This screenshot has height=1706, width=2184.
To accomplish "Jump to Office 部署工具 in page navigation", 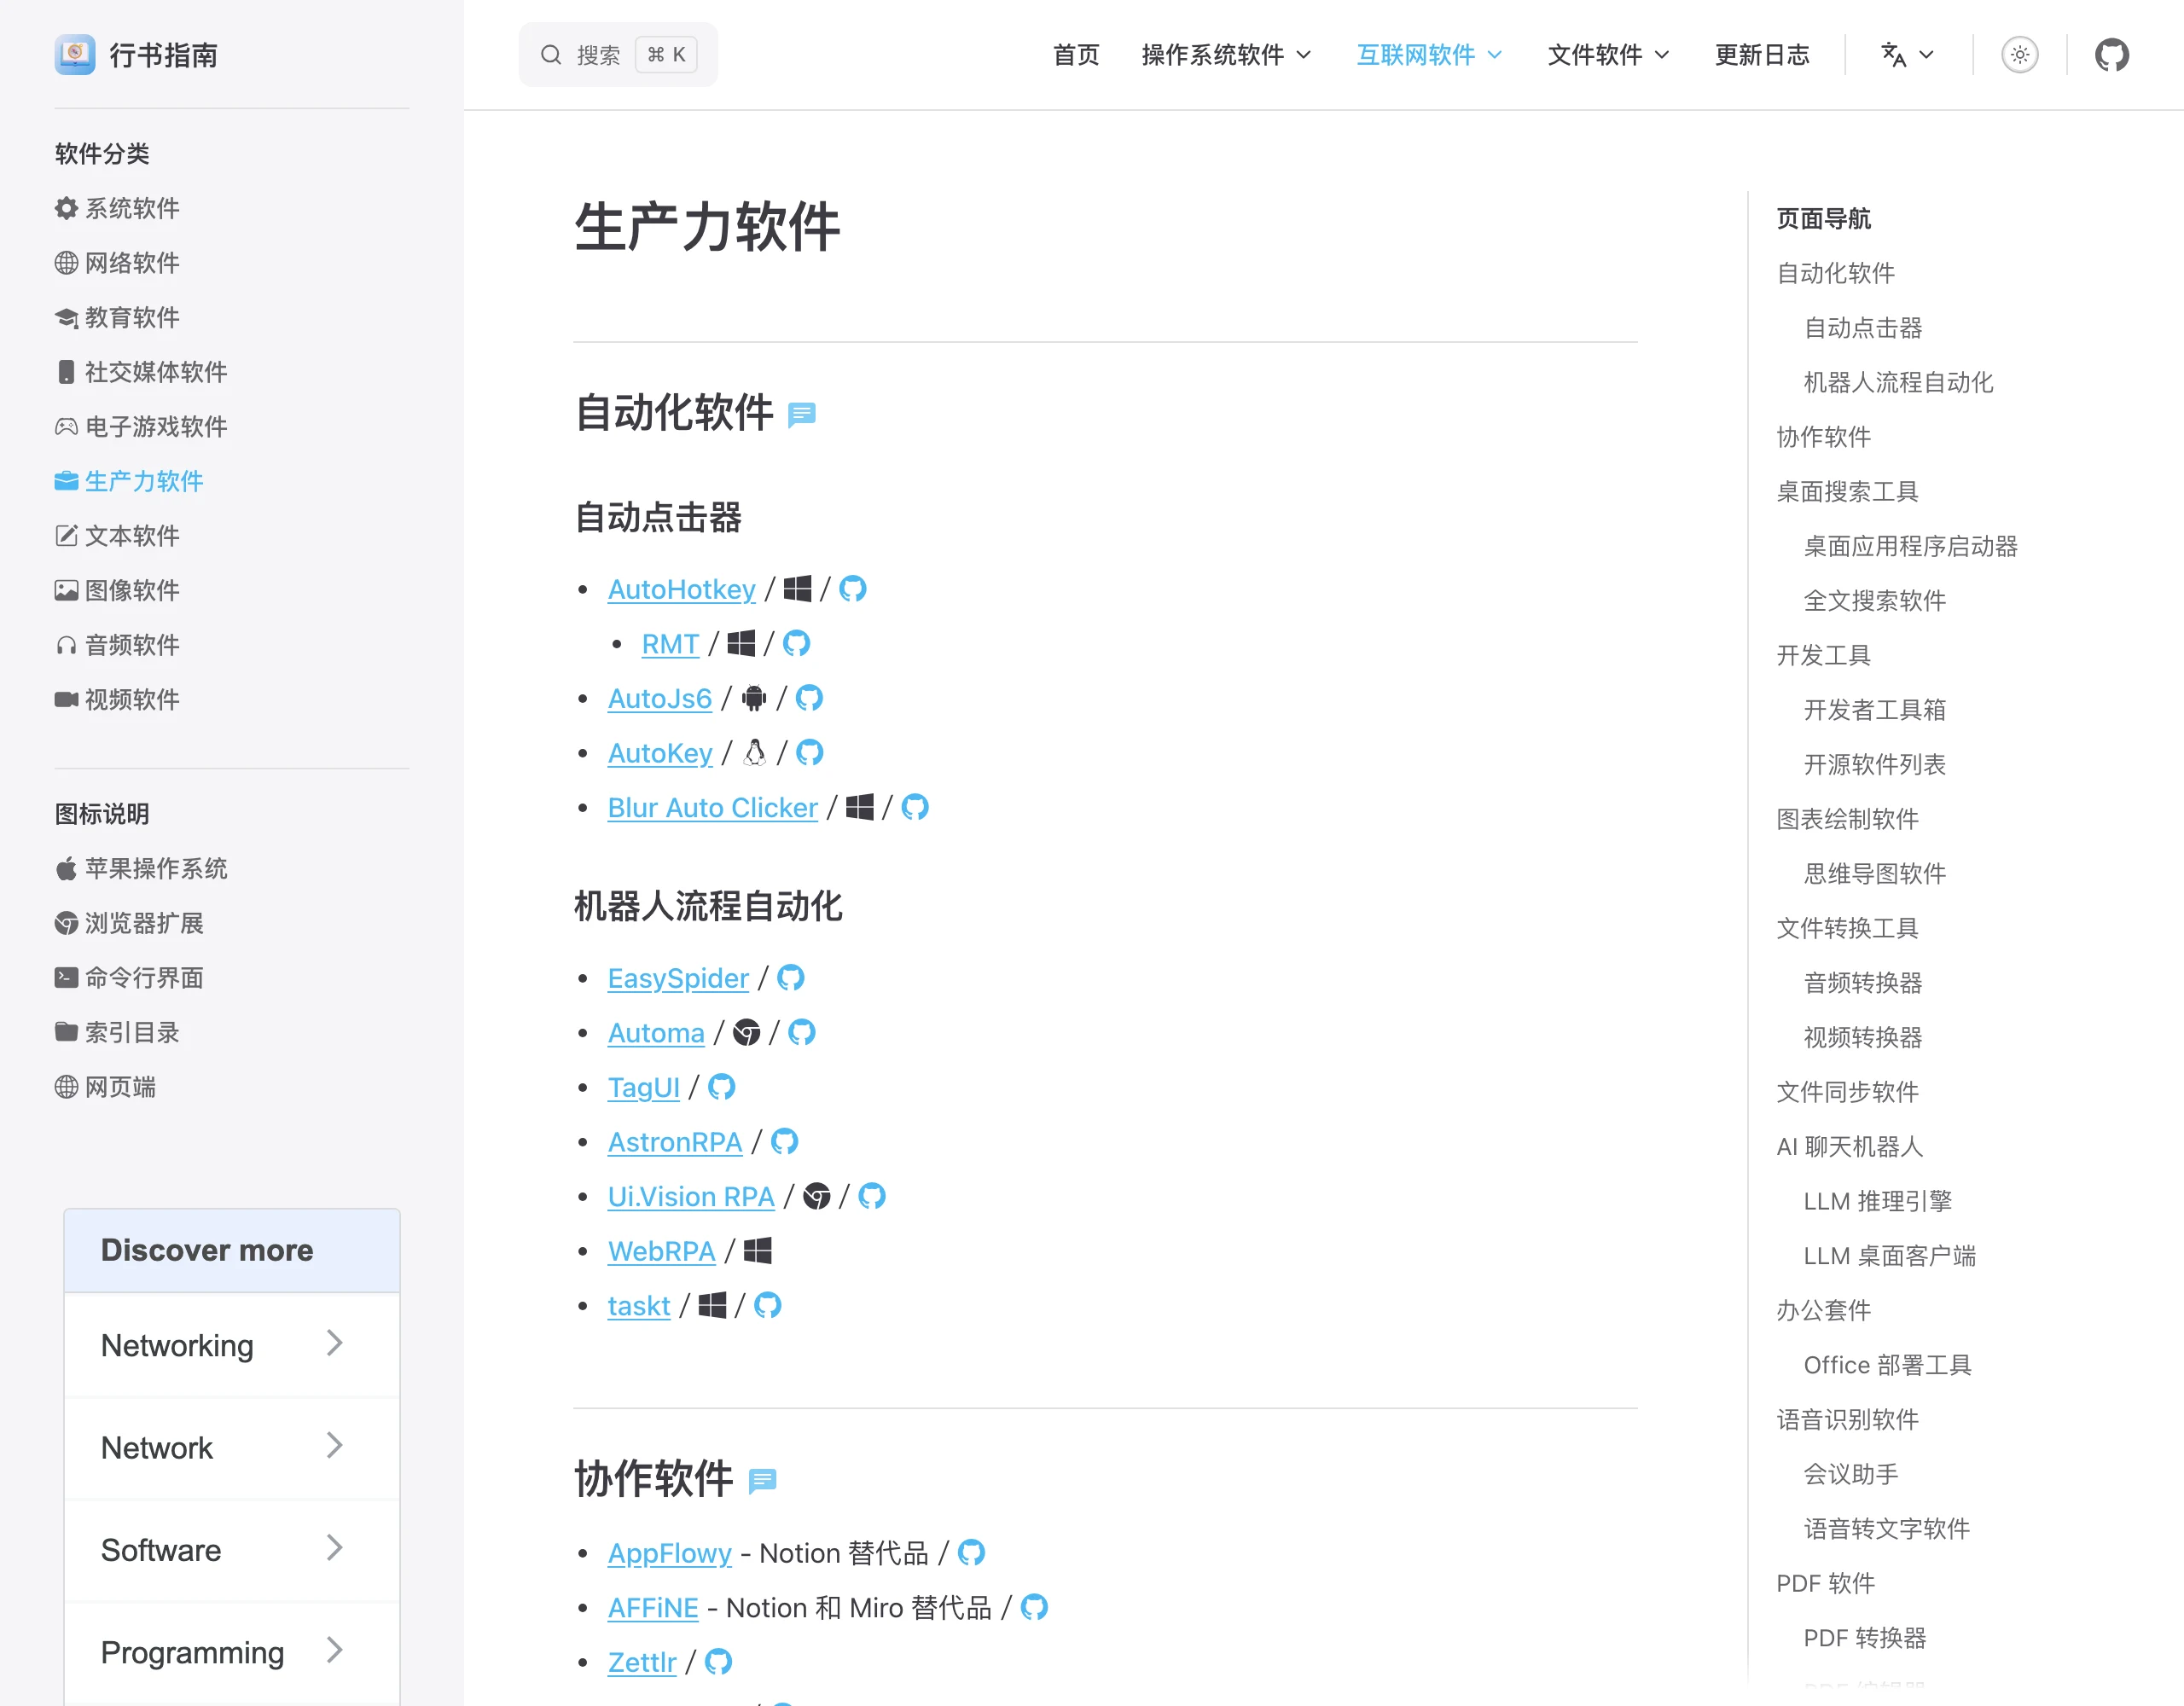I will click(1887, 1365).
